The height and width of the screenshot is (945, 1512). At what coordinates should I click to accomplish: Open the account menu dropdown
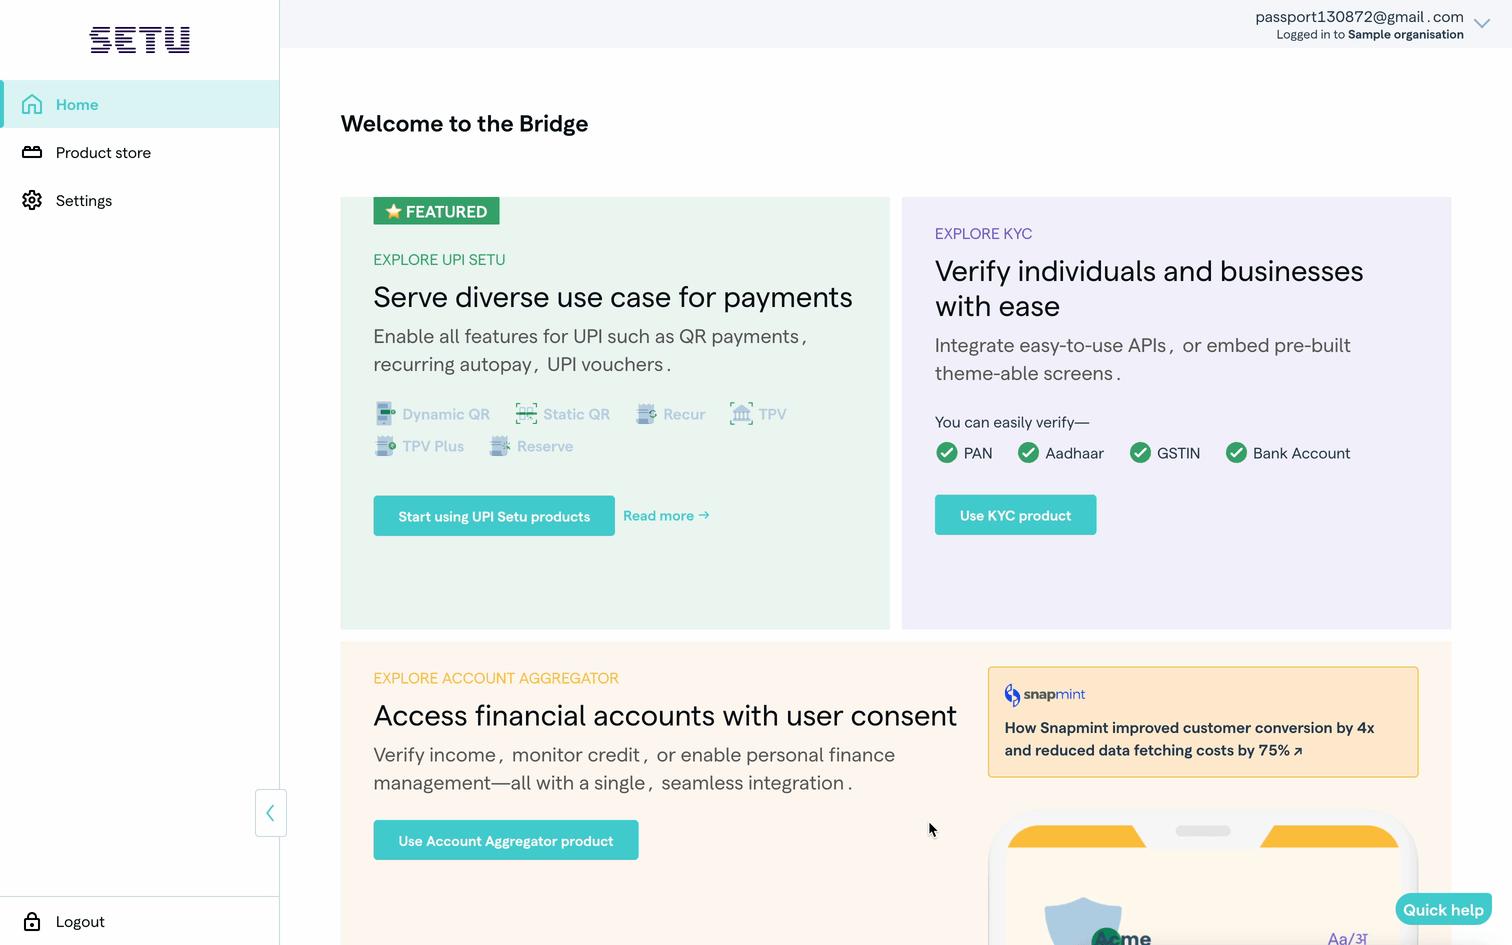1482,24
